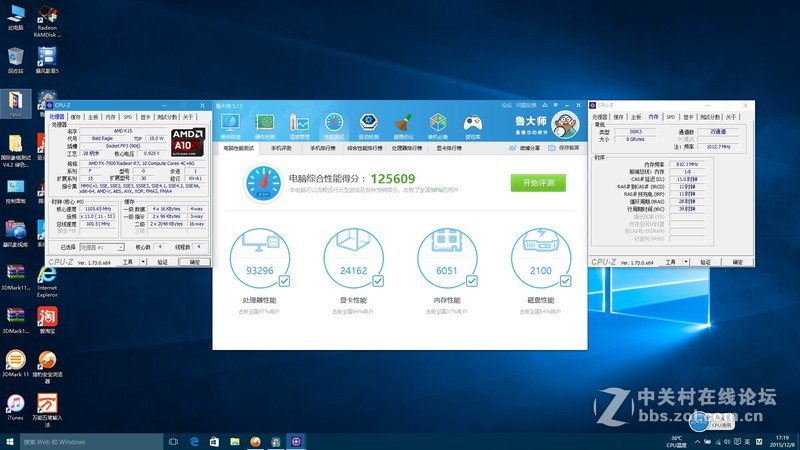Select the 显卡排行榜 tab in Ludashi
This screenshot has height=450, width=800.
tap(449, 148)
